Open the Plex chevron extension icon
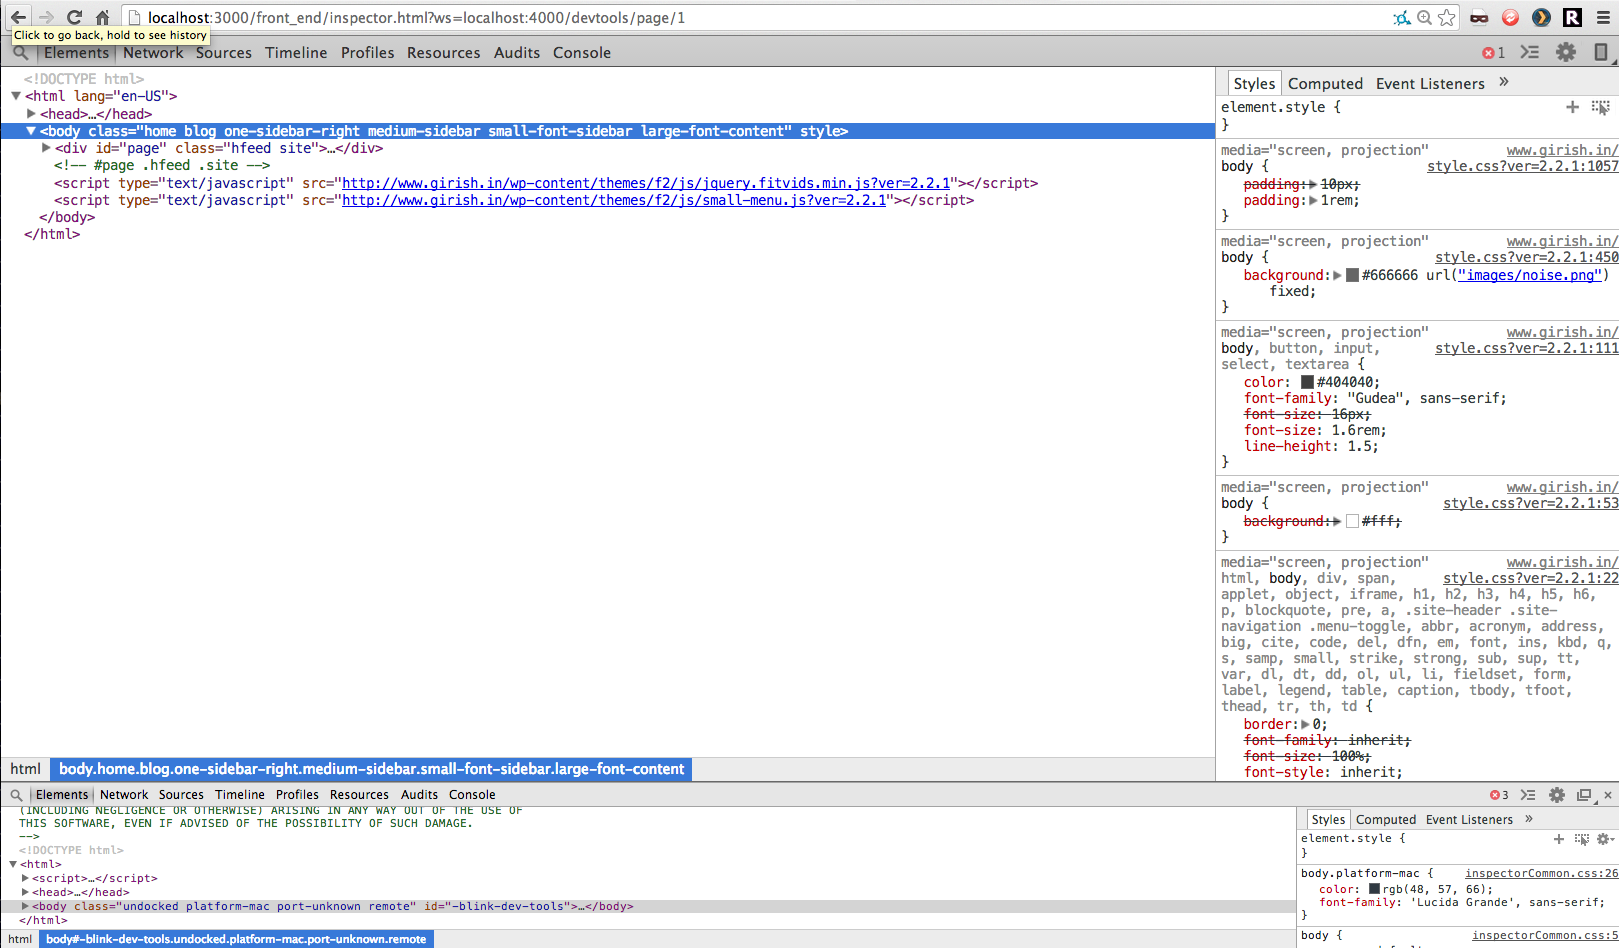The width and height of the screenshot is (1619, 948). (1541, 17)
